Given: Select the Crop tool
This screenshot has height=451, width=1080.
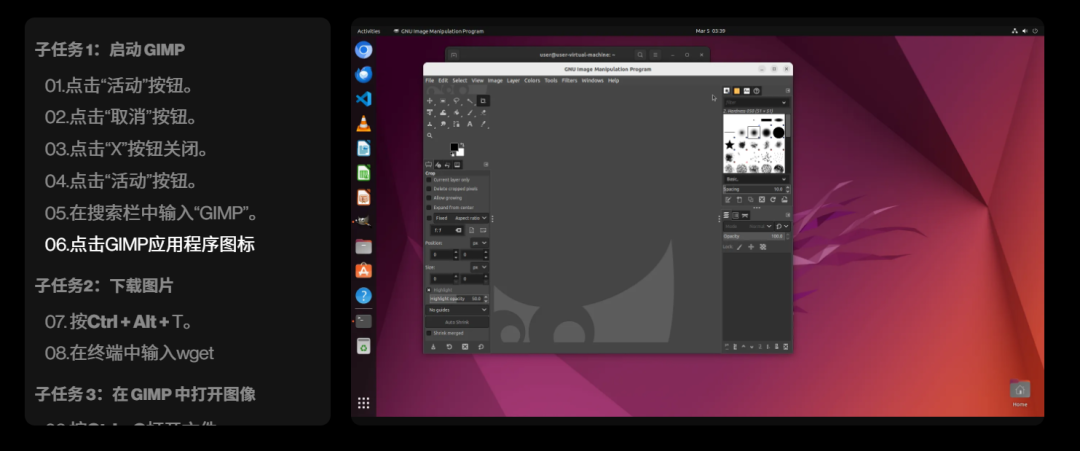Looking at the screenshot, I should pos(484,101).
